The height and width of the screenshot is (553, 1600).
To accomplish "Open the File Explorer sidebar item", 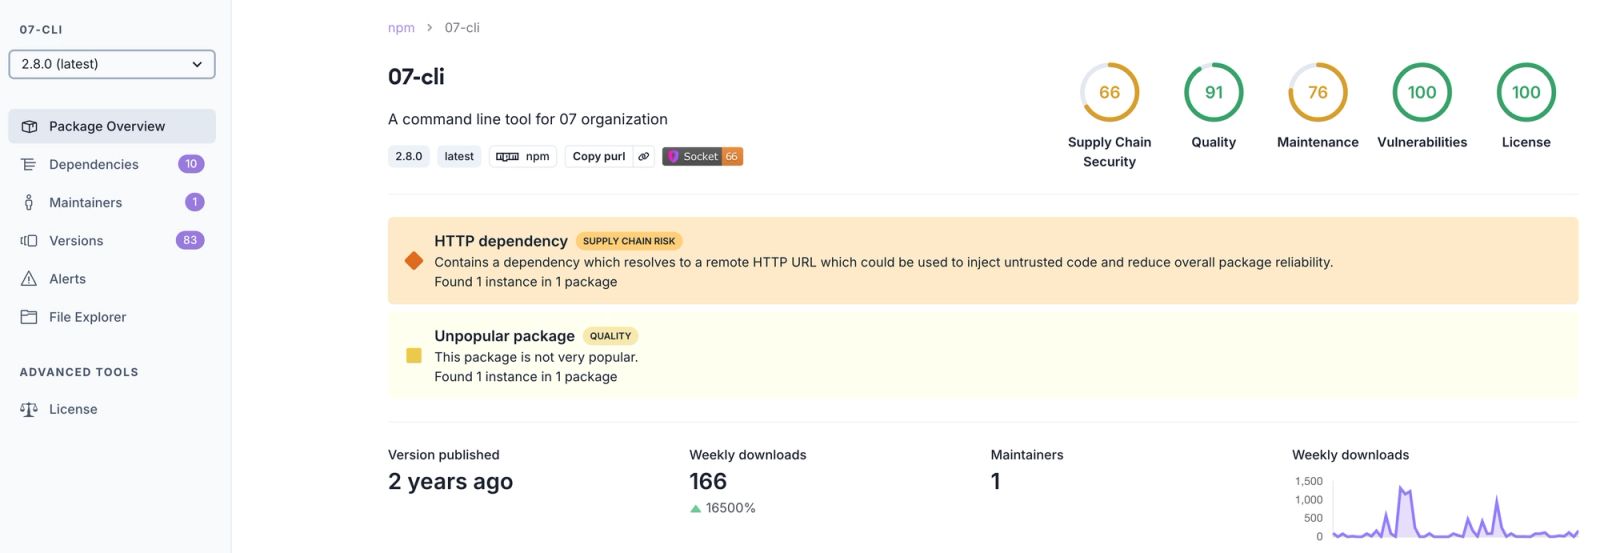I will tap(87, 317).
